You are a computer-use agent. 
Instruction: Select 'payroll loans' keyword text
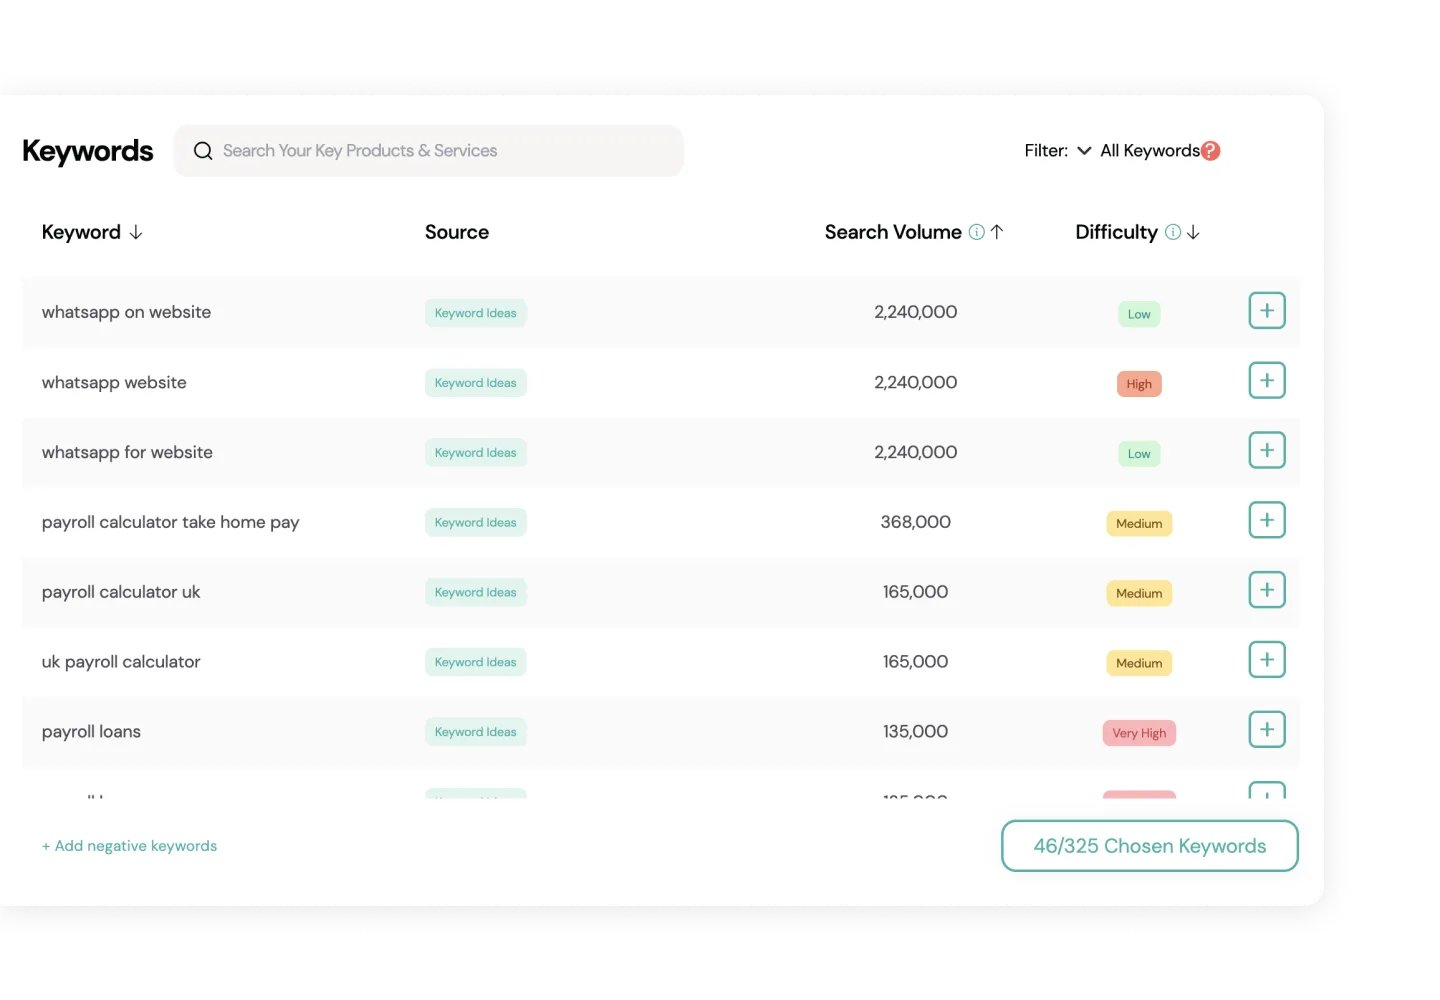coord(91,732)
